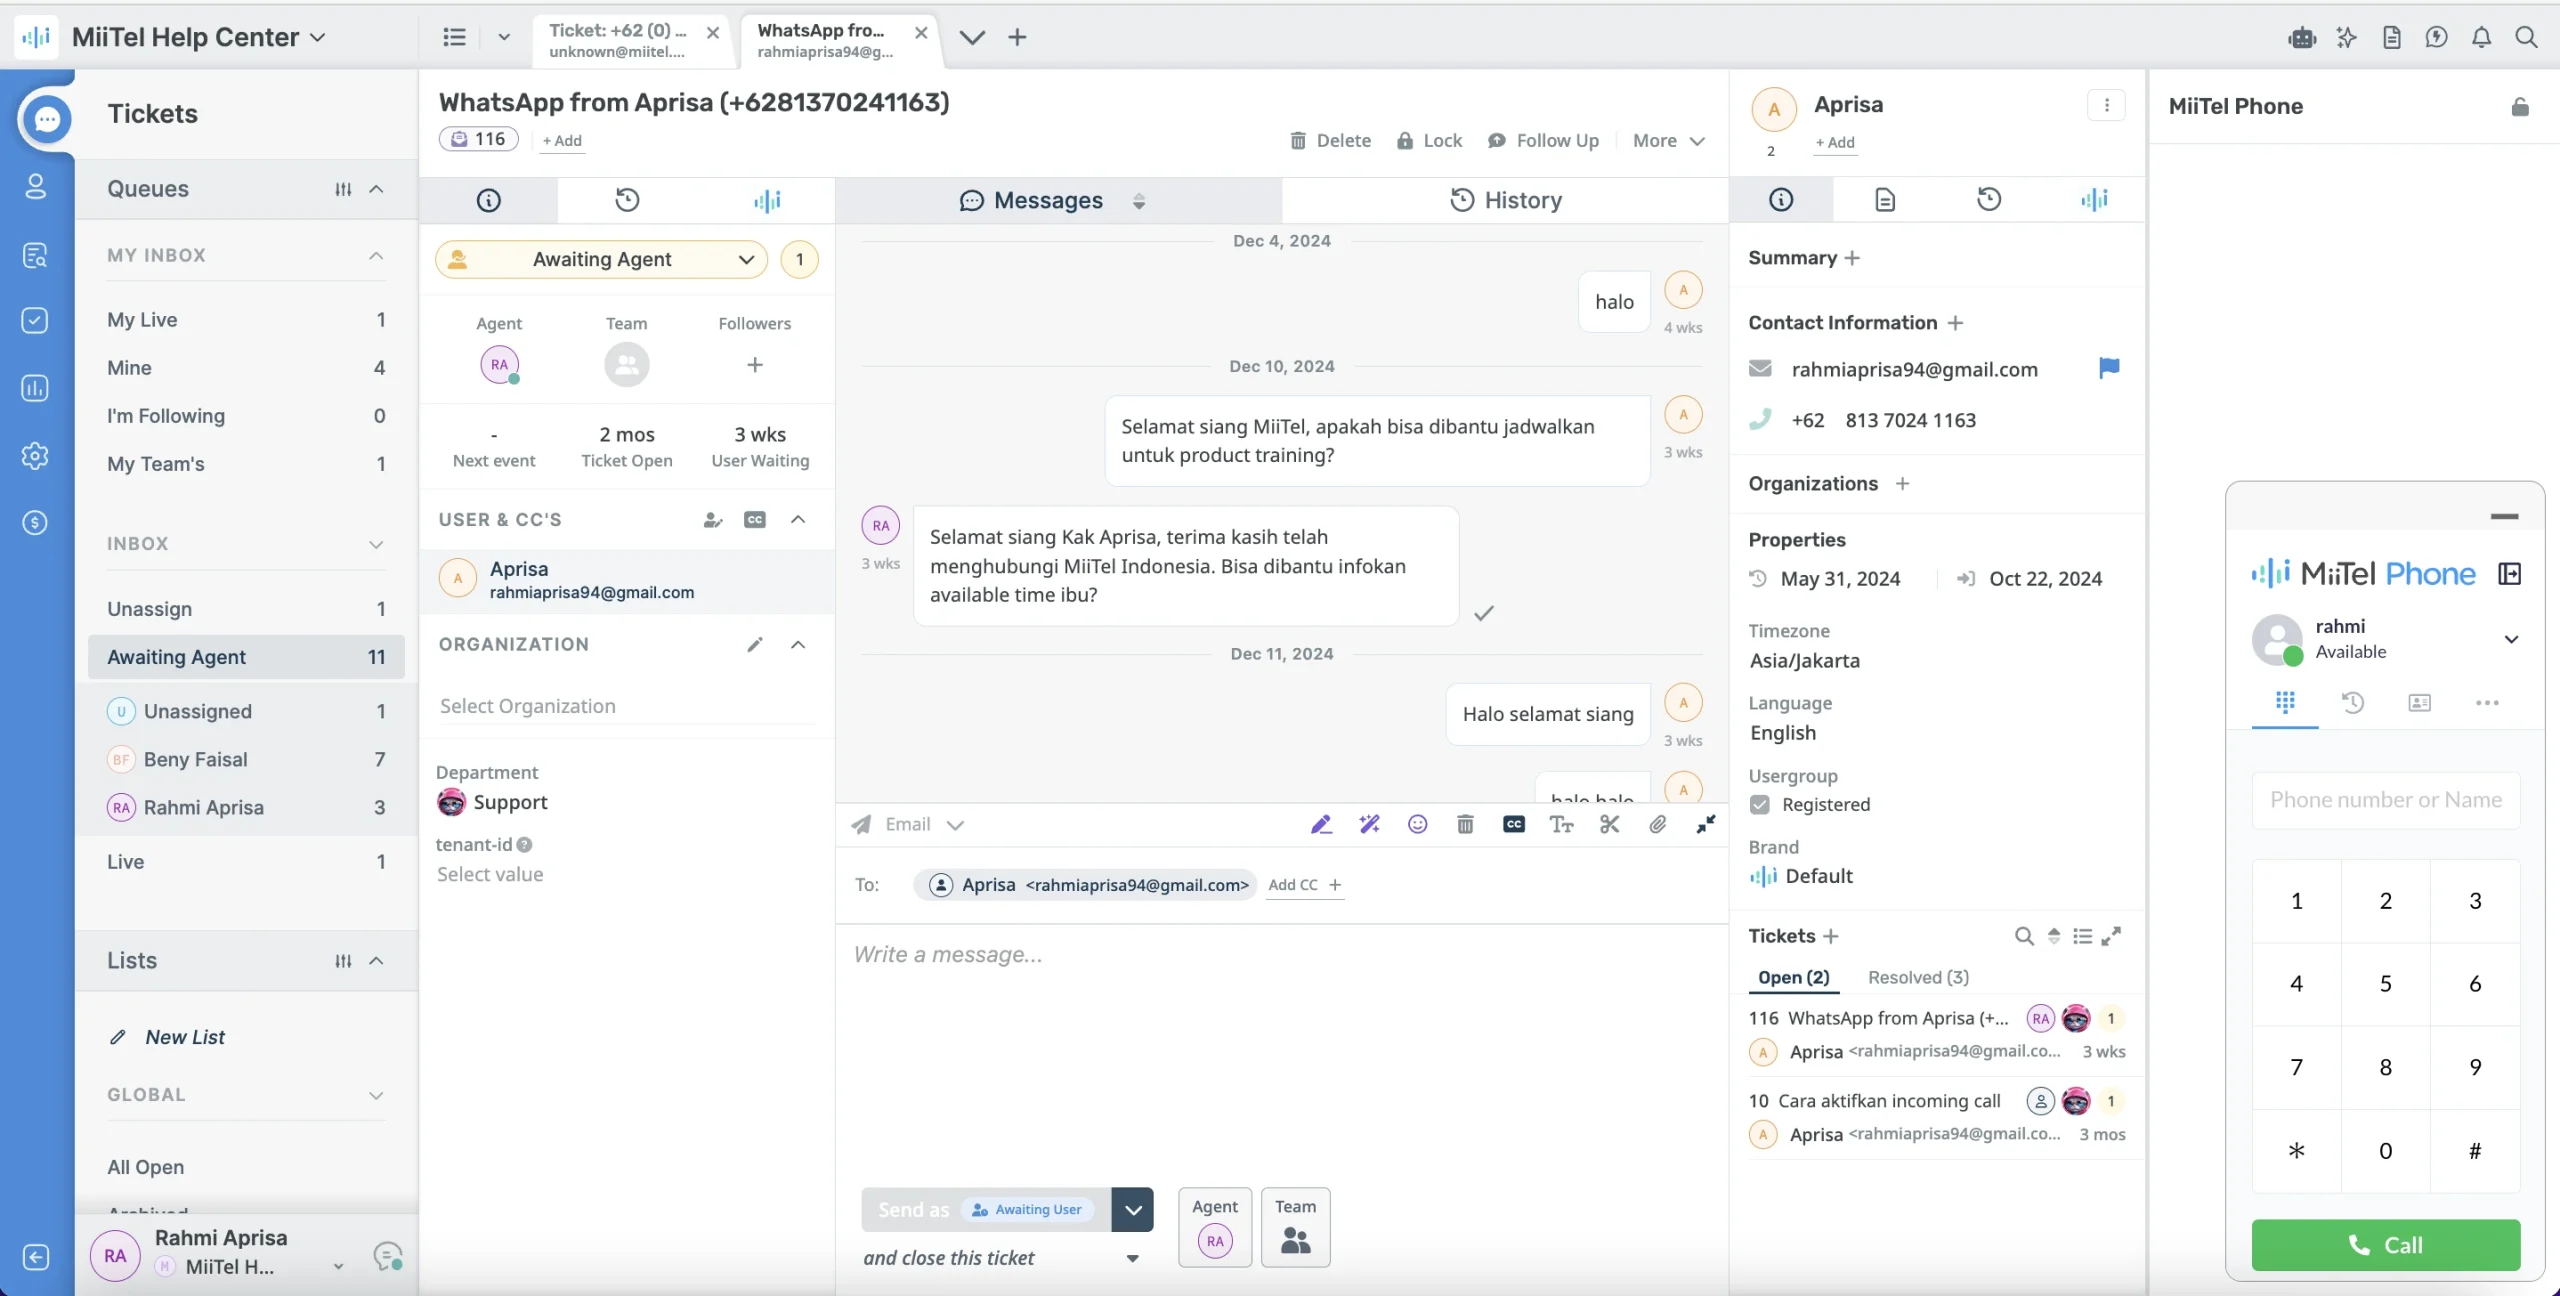Click the emoji picker icon in composer
This screenshot has width=2560, height=1296.
pos(1417,824)
